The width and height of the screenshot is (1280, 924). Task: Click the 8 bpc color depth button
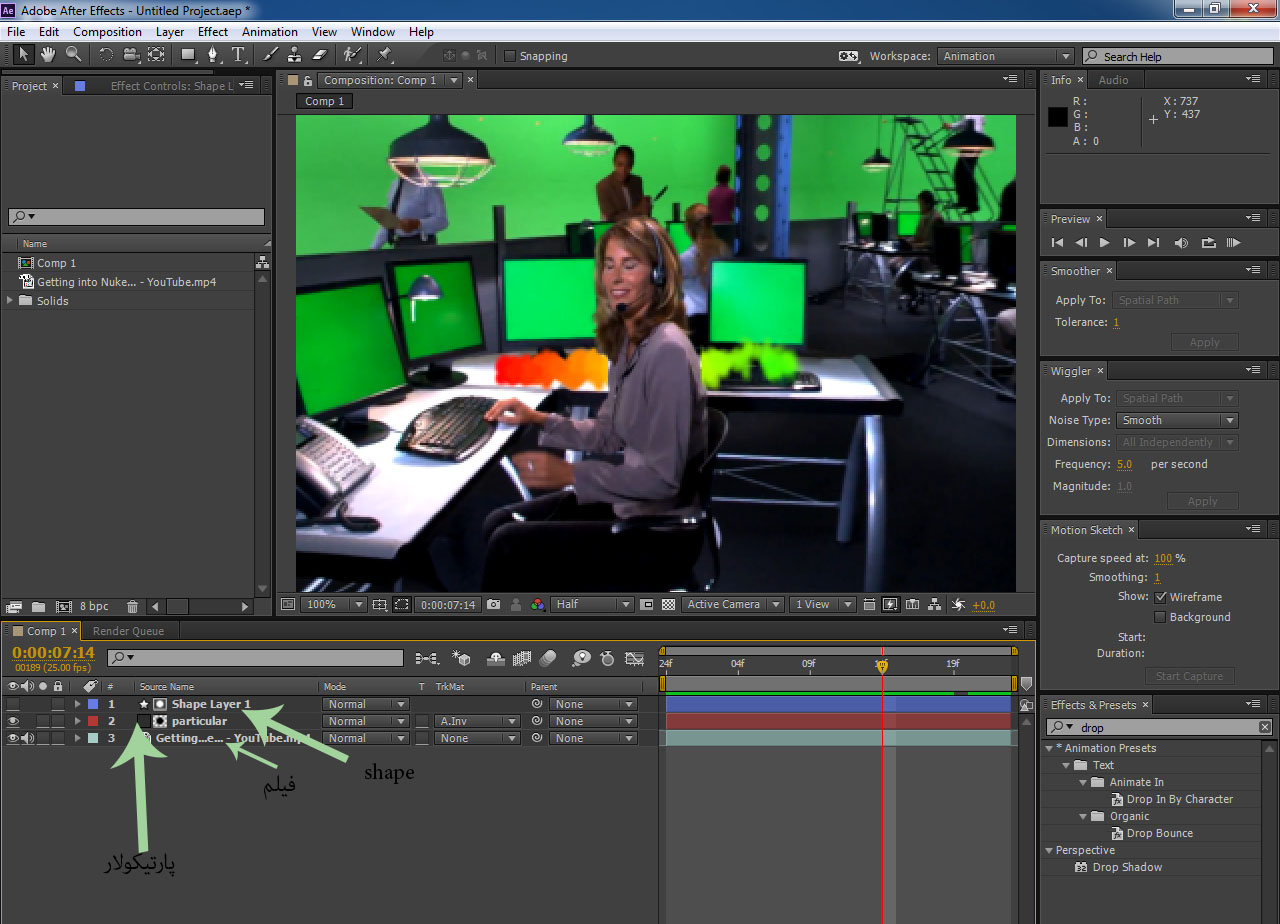94,606
